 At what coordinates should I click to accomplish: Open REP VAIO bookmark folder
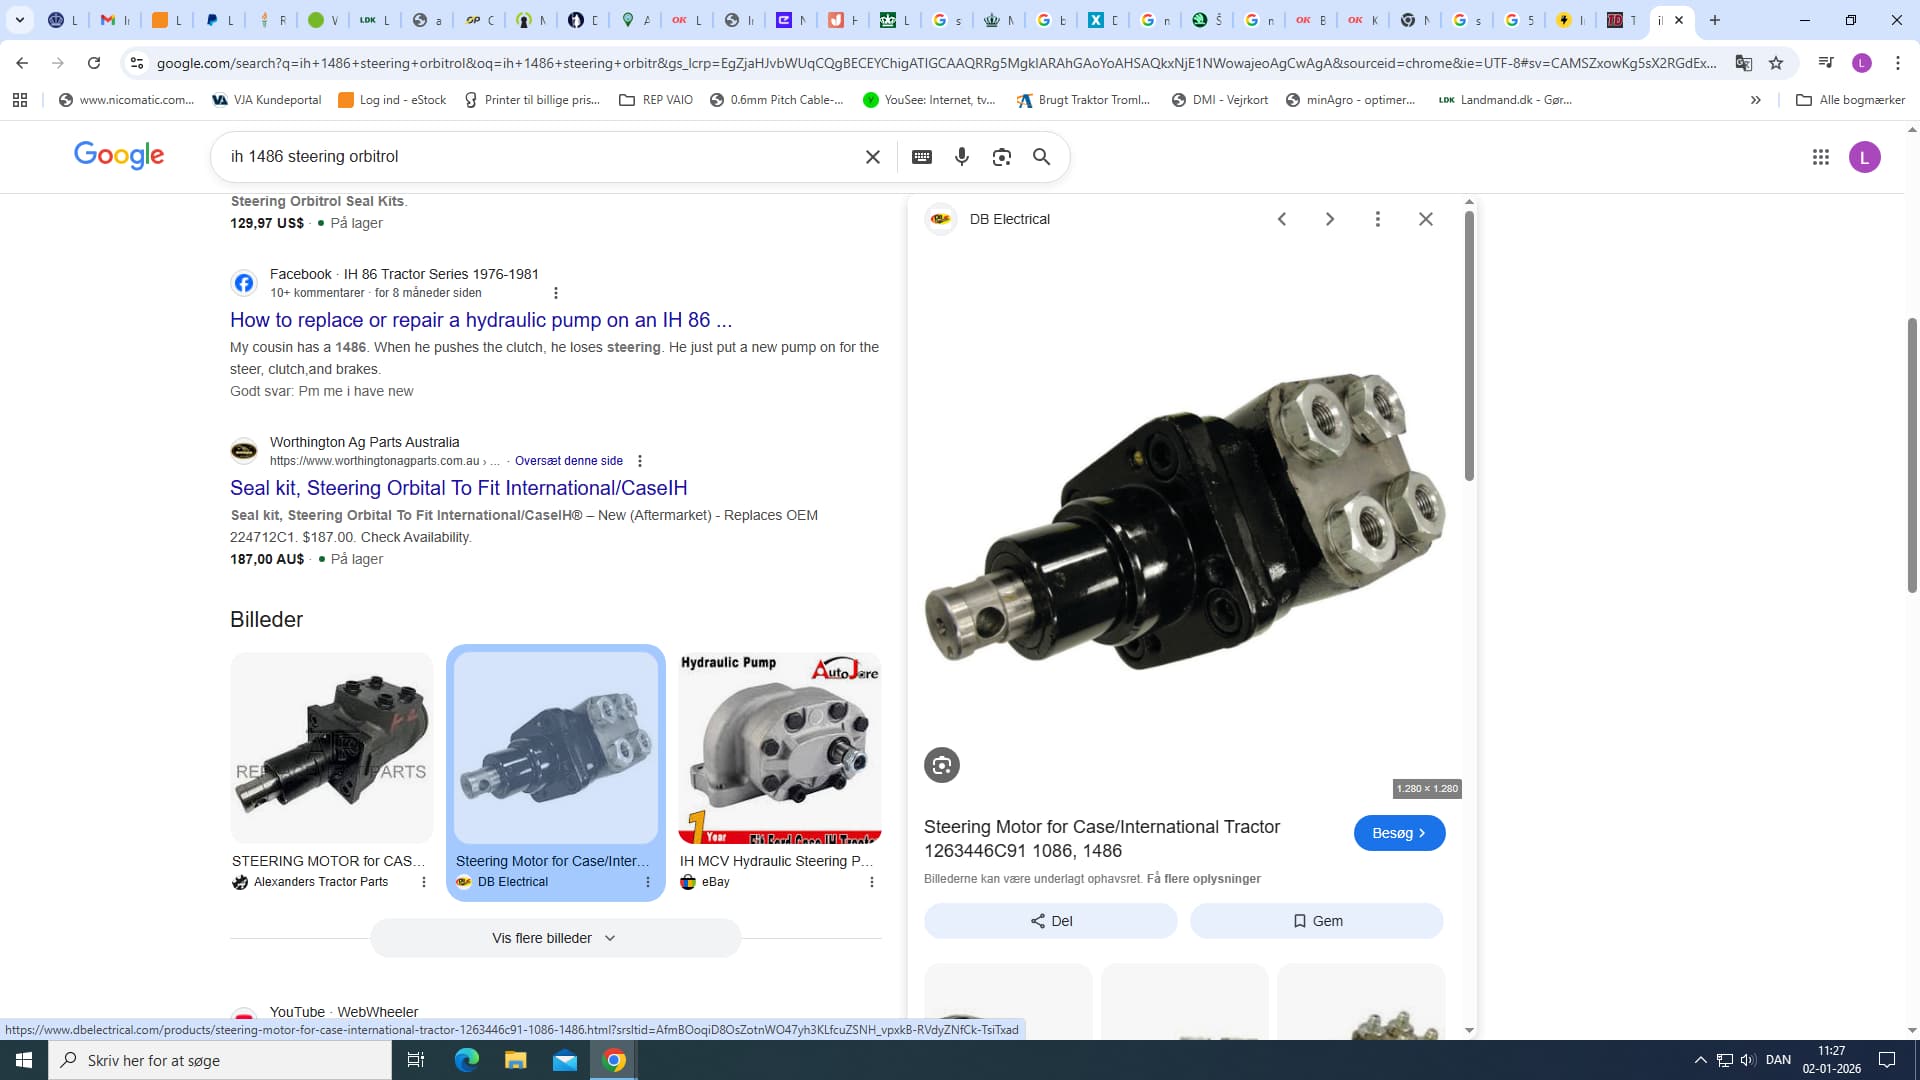656,100
